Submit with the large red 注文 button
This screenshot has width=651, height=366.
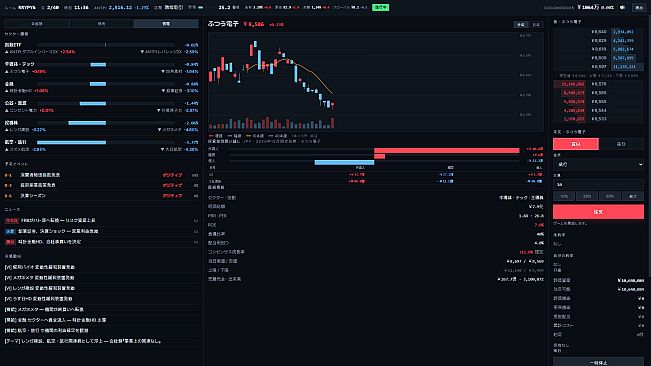pyautogui.click(x=598, y=212)
